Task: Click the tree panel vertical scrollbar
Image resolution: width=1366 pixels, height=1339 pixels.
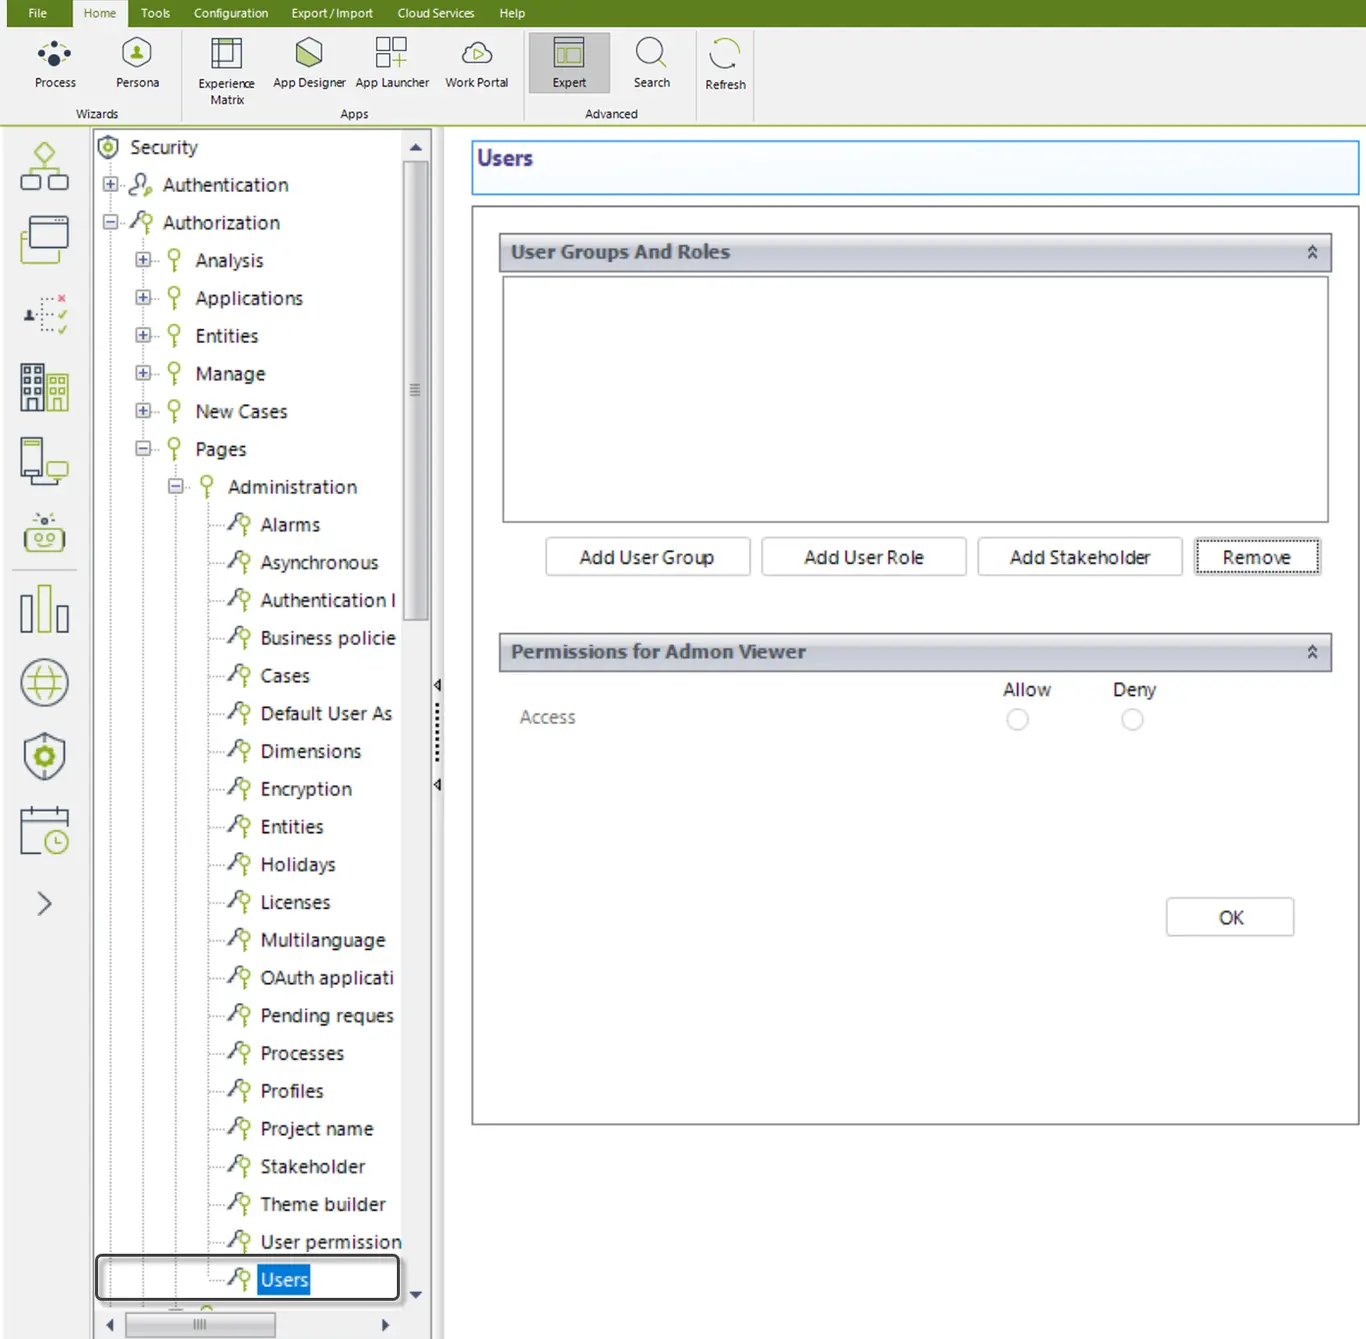Action: click(x=415, y=390)
